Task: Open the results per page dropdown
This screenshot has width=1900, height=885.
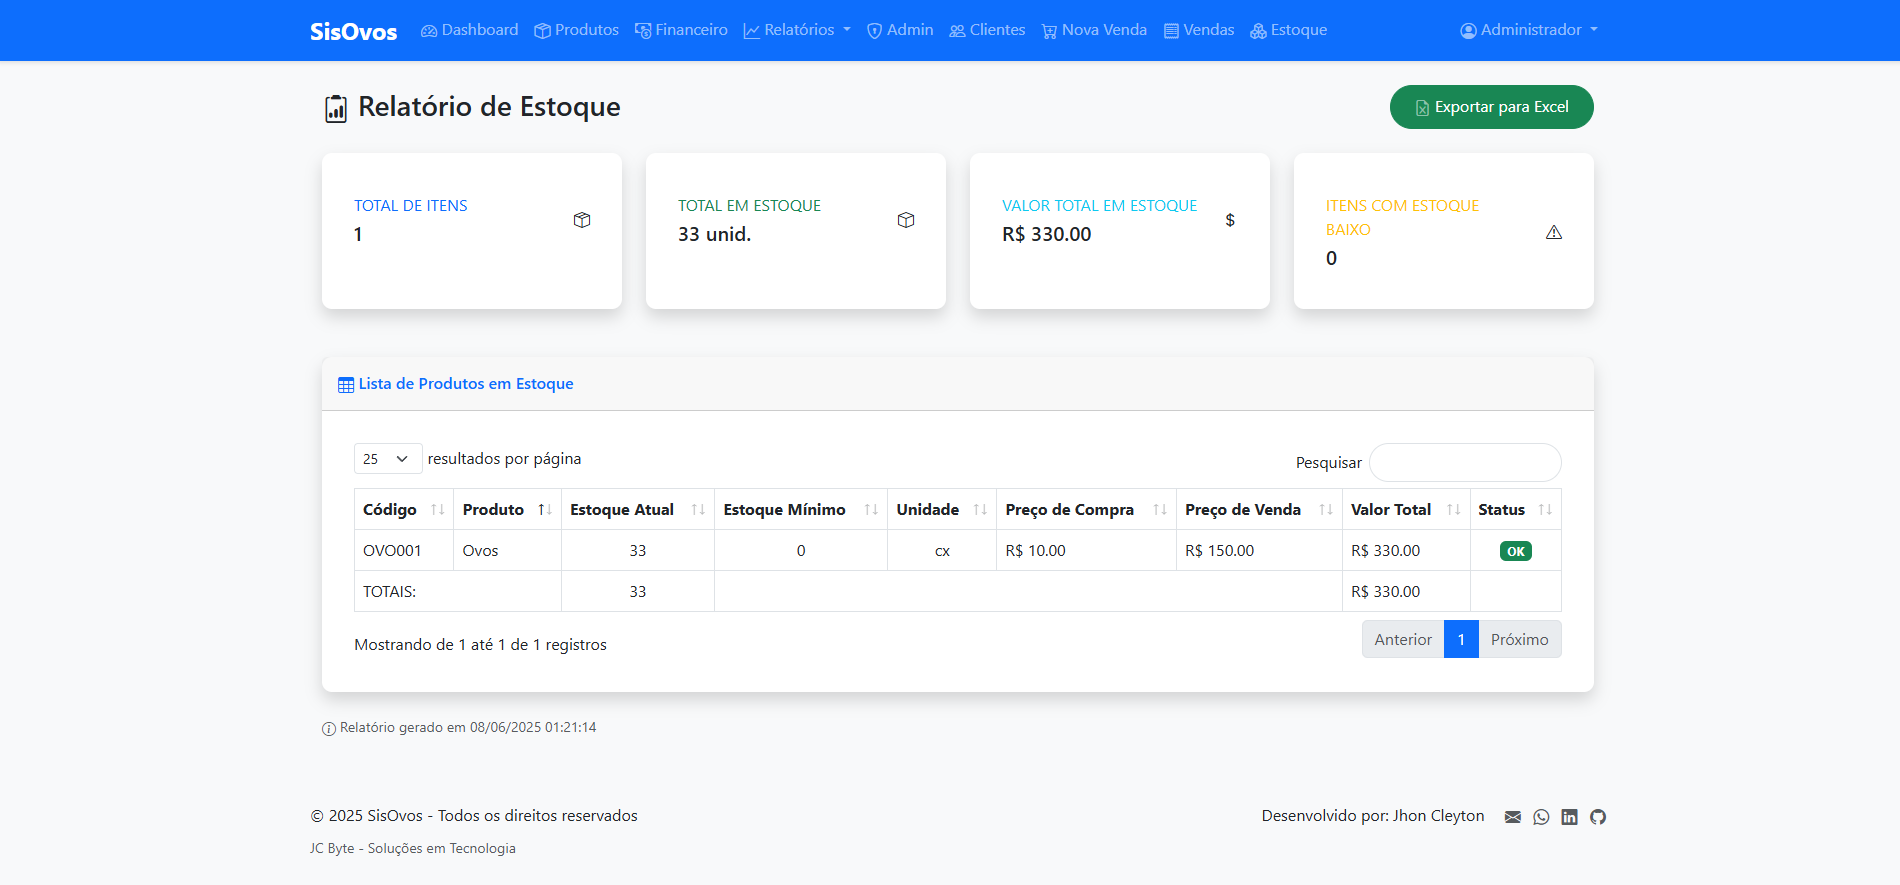Action: 387,459
